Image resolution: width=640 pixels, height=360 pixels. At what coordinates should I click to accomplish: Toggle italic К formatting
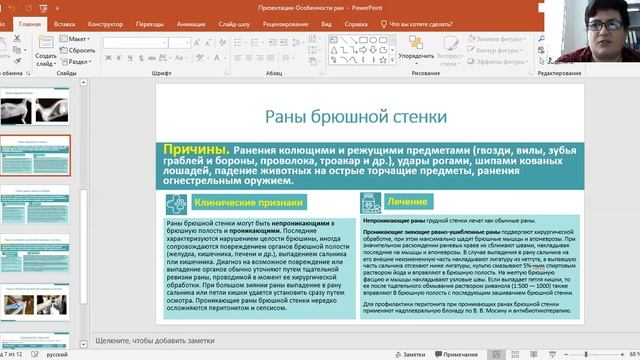119,58
